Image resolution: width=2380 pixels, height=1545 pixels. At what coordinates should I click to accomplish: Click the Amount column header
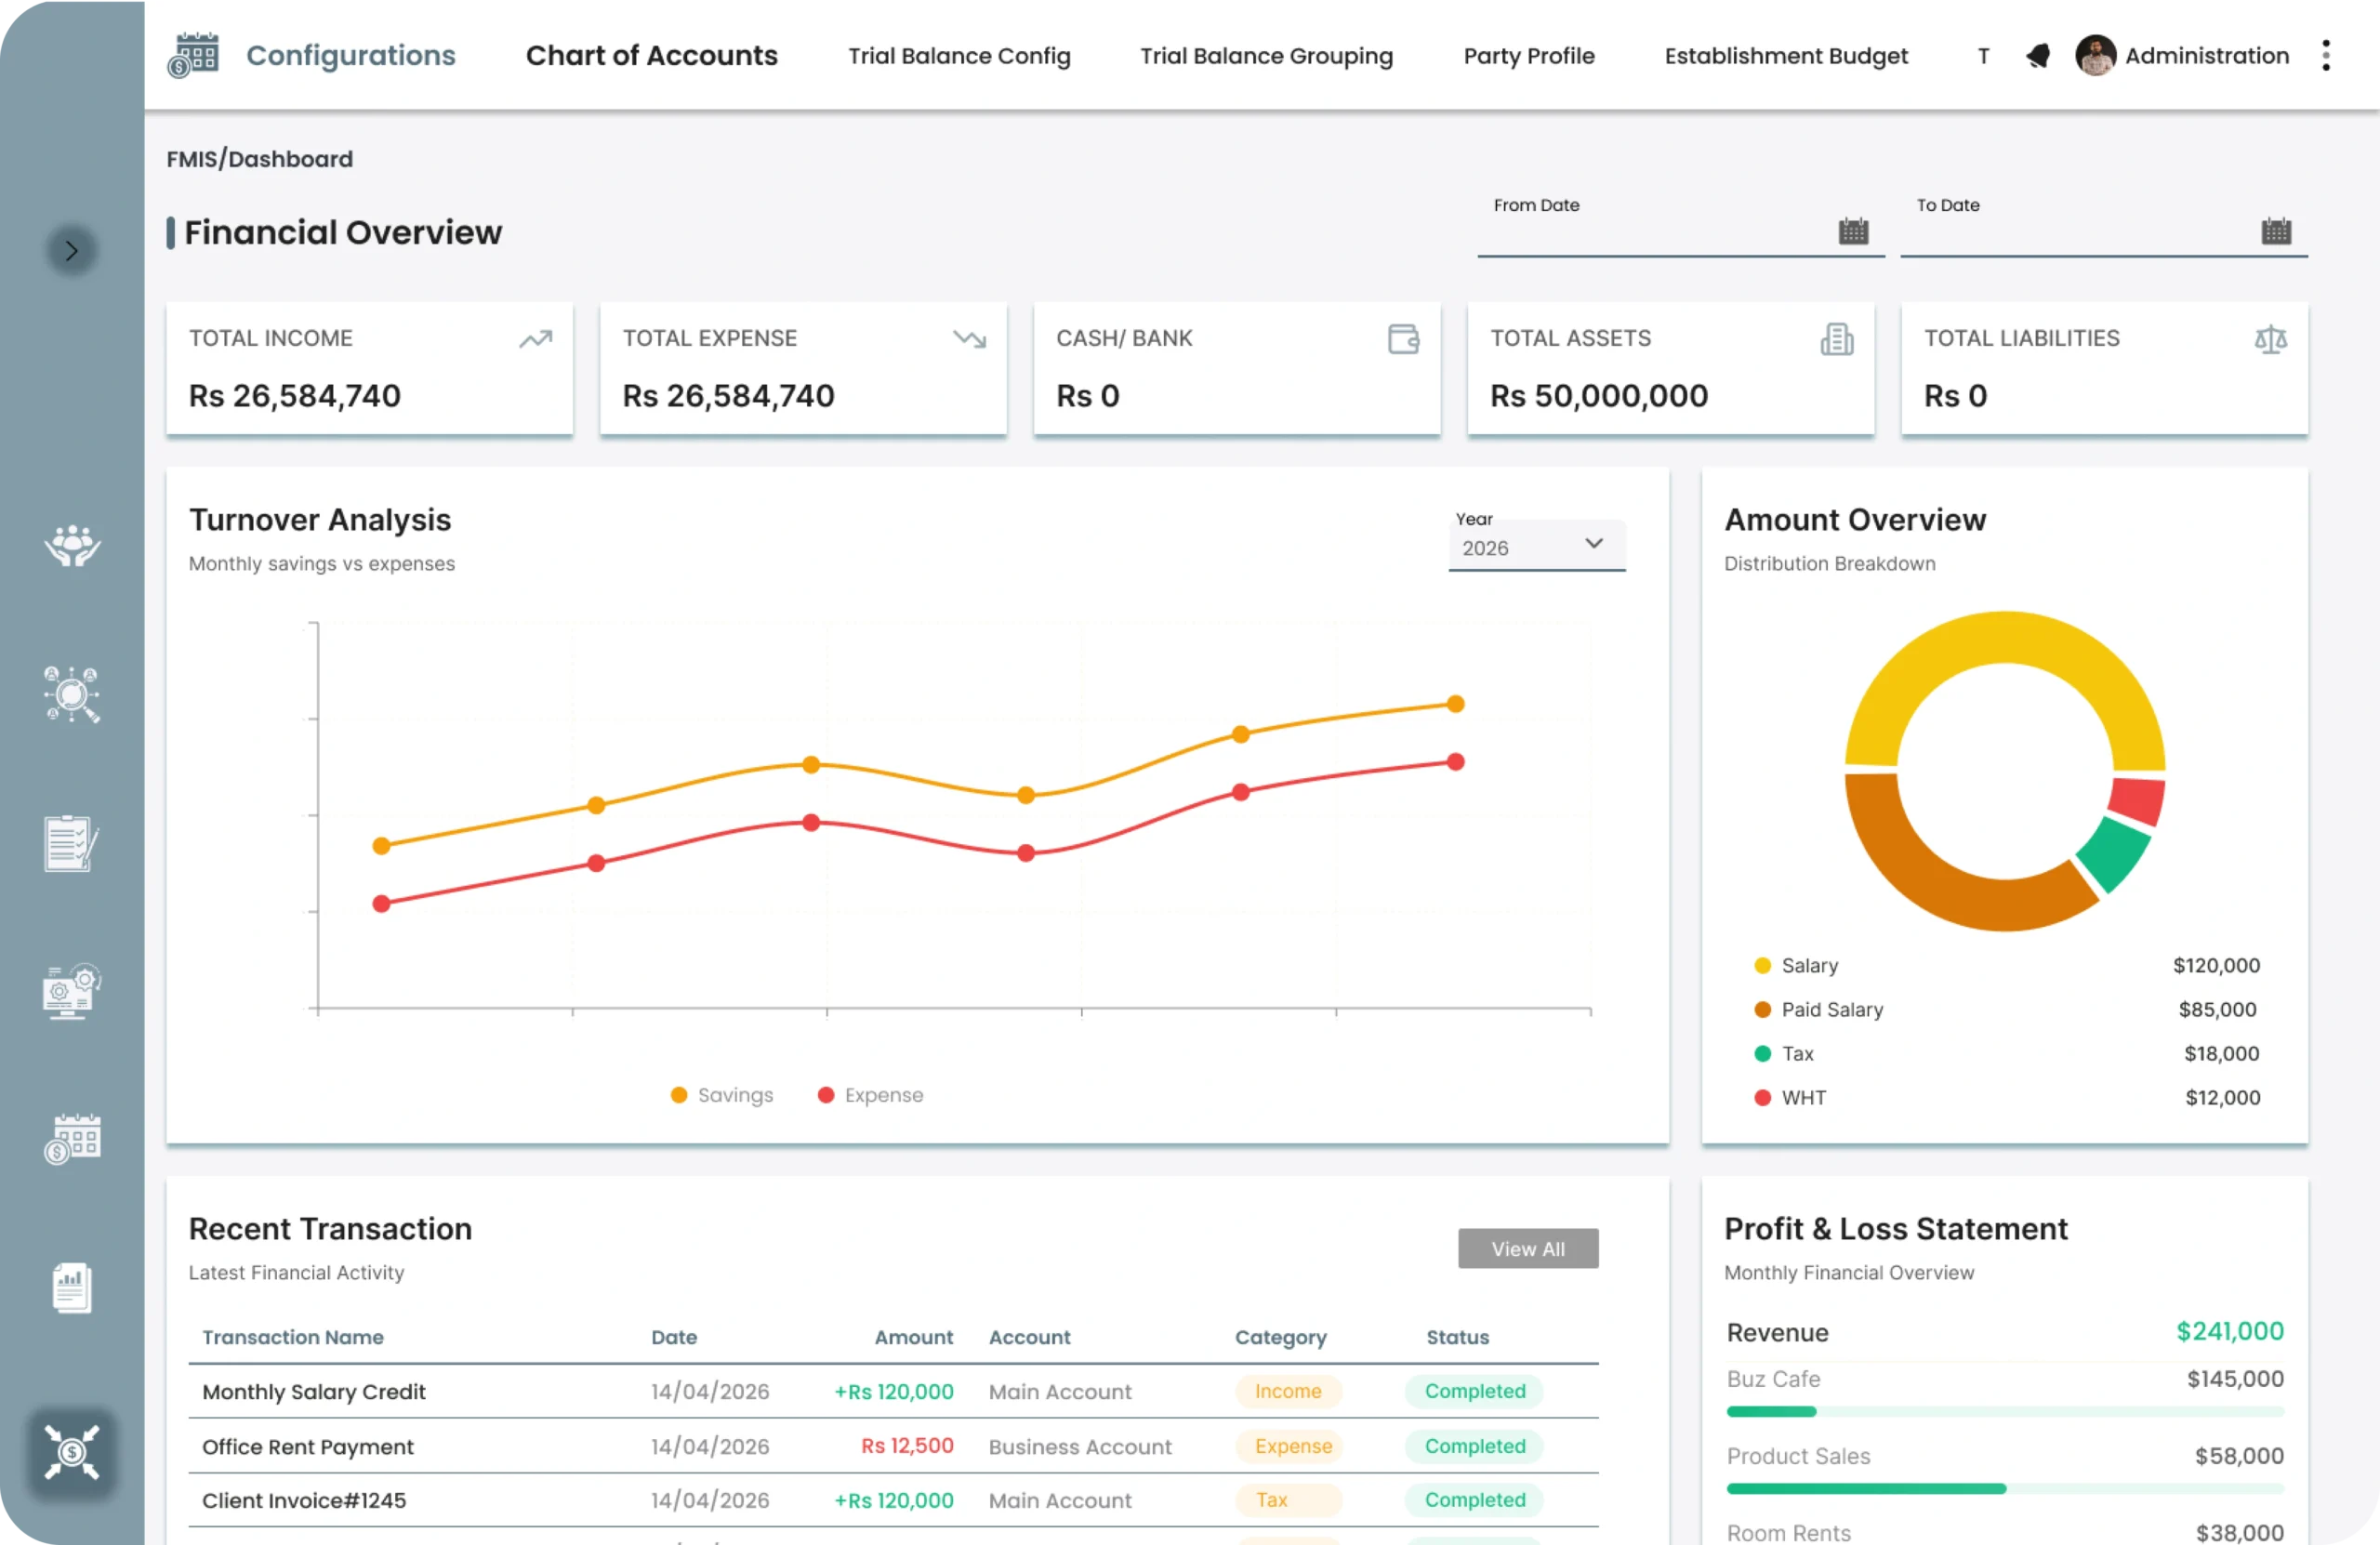click(x=913, y=1337)
